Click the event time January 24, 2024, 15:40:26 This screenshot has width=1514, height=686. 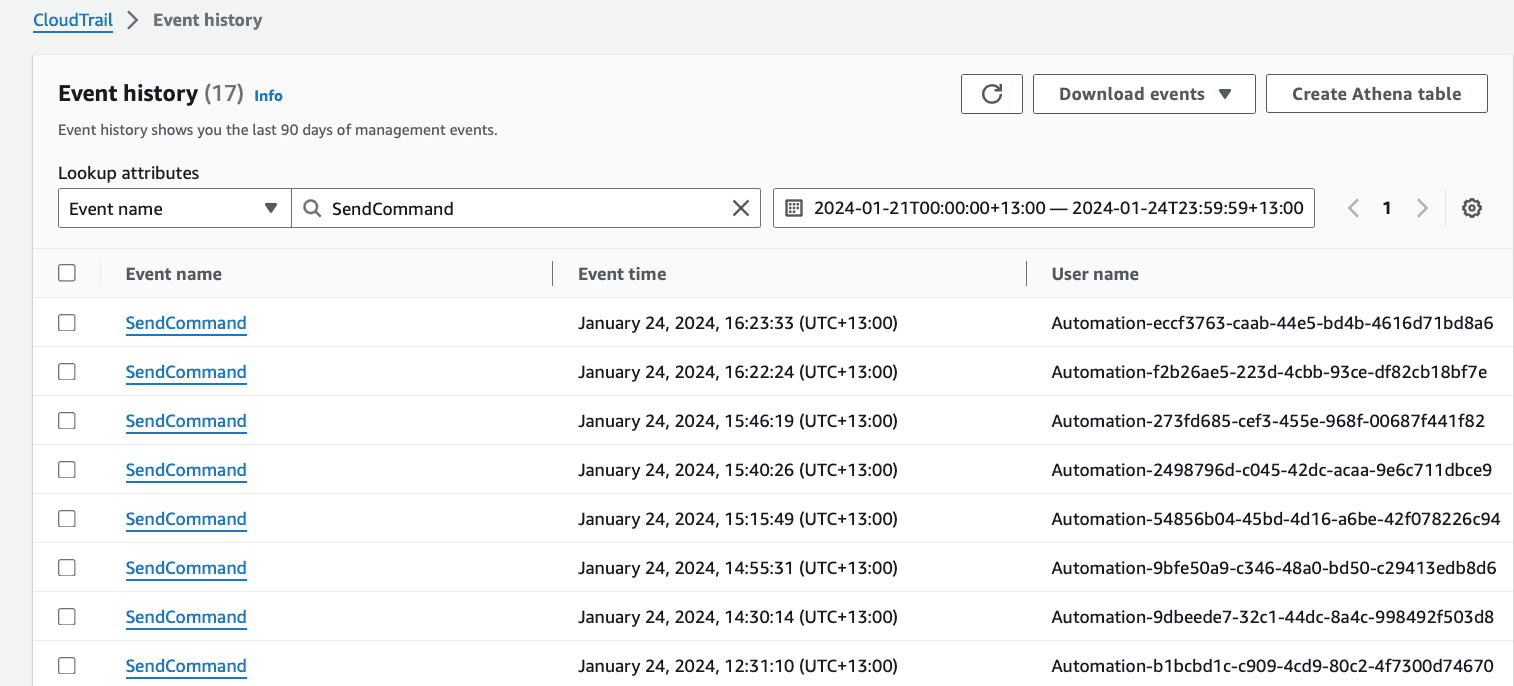point(738,470)
